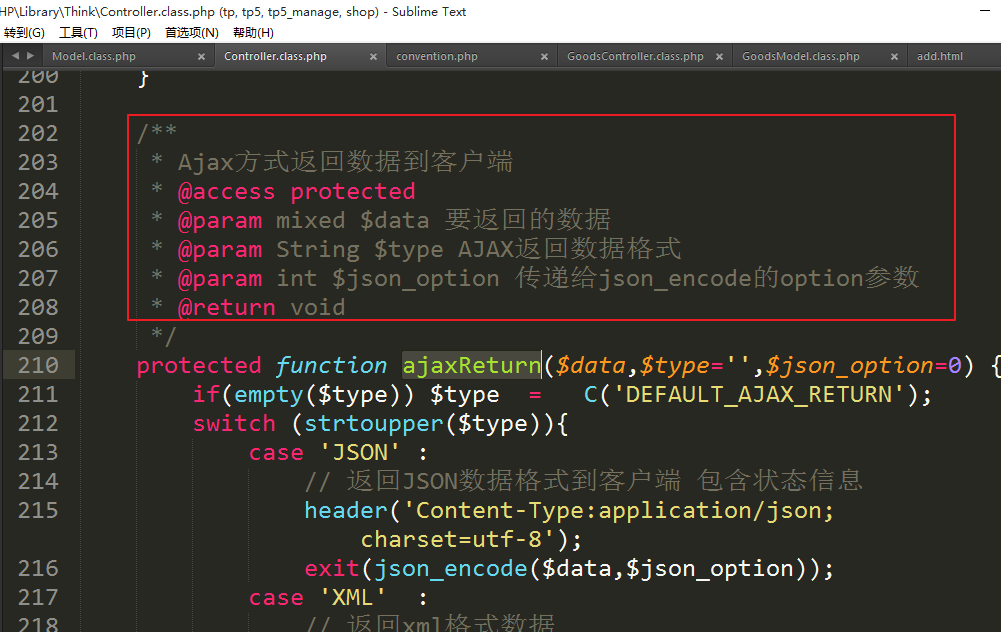Screen dimensions: 1001x632
Task: Switch to the convention.php tab
Action: coord(437,57)
